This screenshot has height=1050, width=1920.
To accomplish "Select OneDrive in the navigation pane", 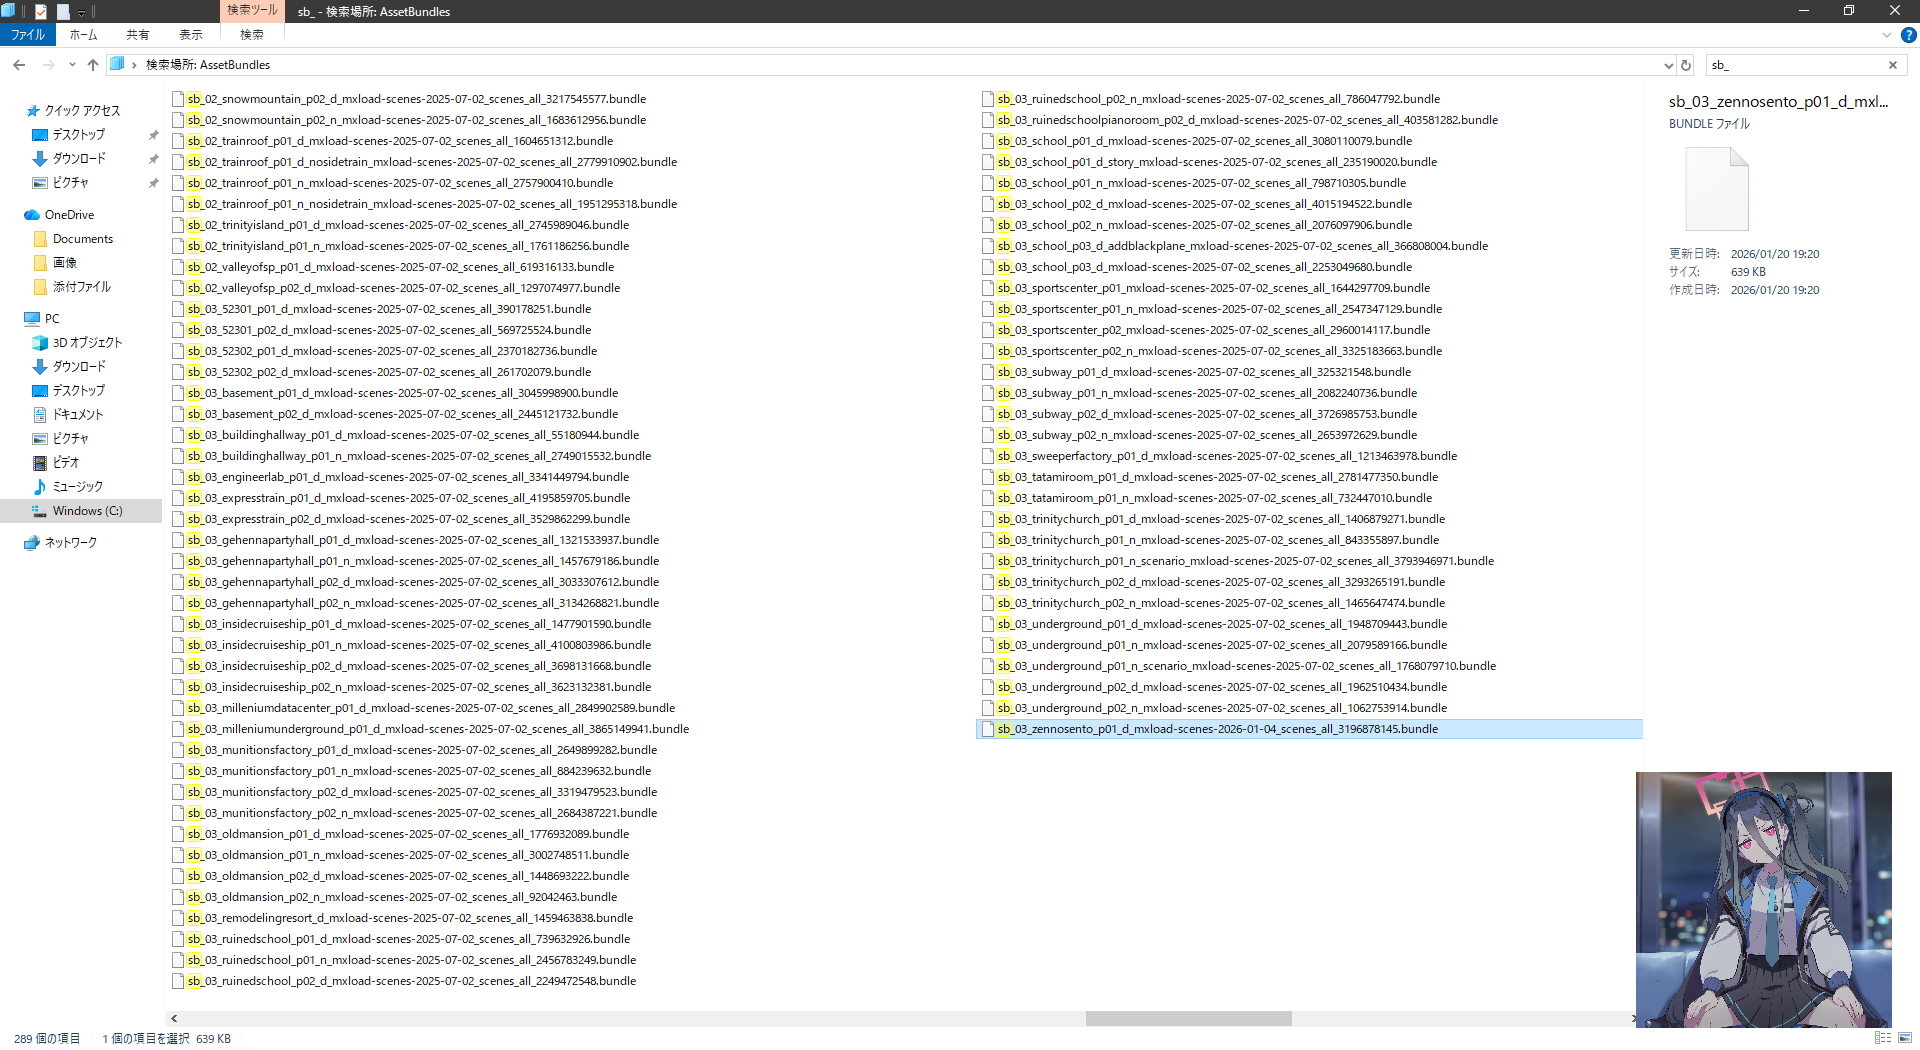I will tap(69, 215).
